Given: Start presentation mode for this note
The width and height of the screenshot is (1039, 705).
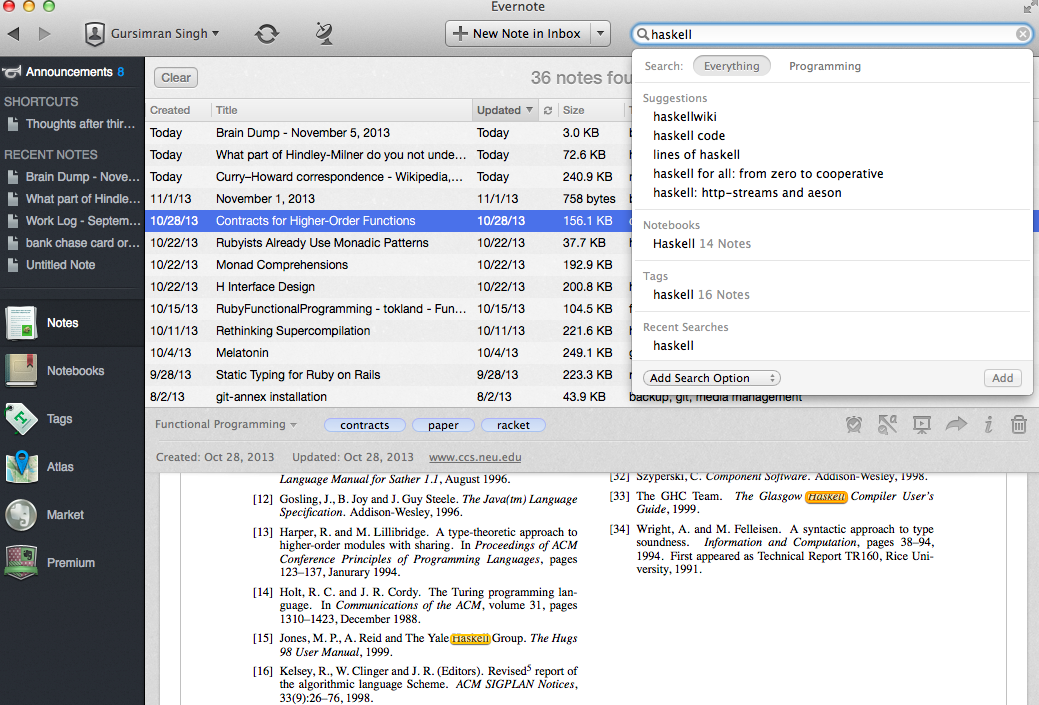Looking at the screenshot, I should tap(922, 425).
